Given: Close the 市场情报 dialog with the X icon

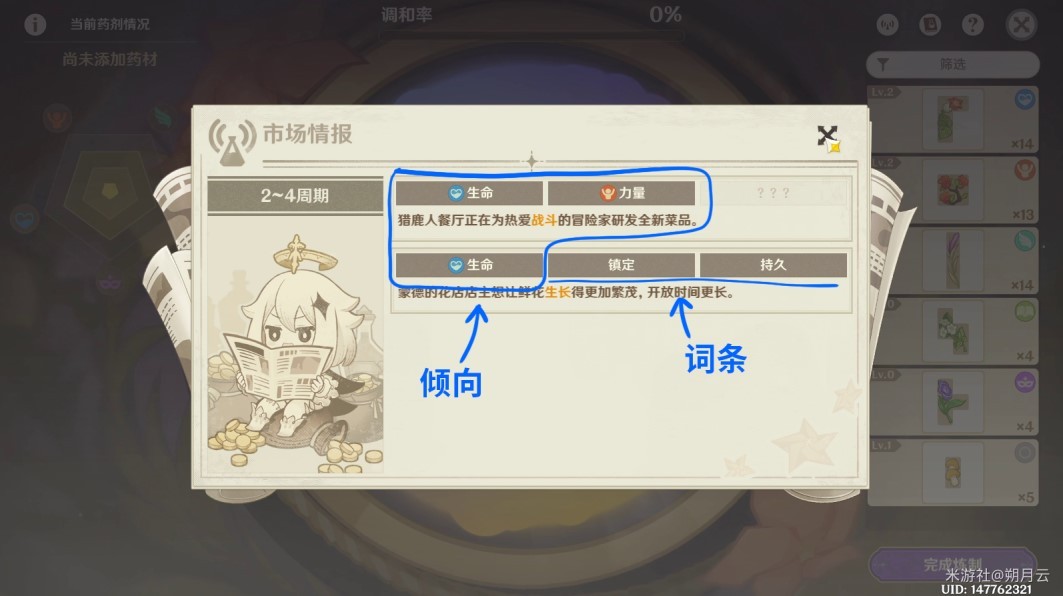Looking at the screenshot, I should click(827, 136).
